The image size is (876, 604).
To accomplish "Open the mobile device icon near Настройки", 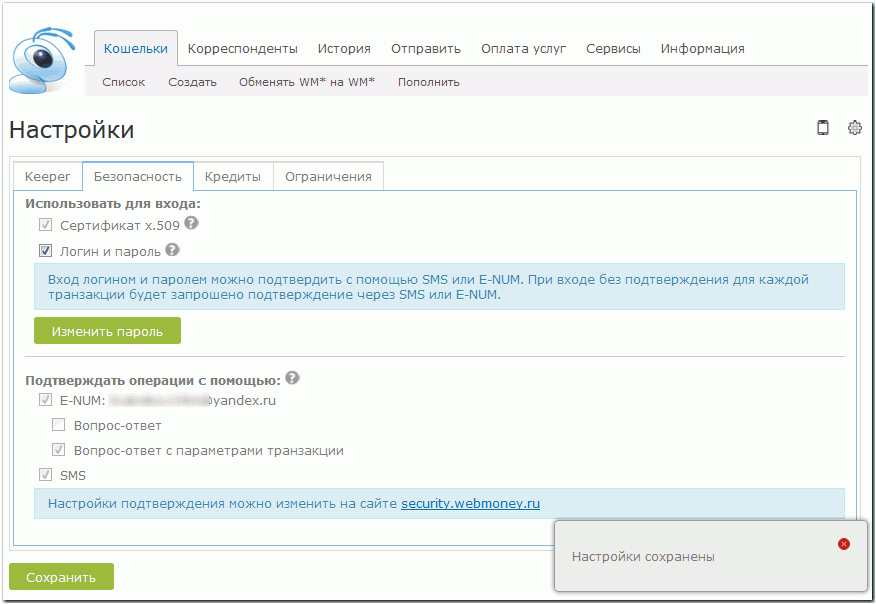I will [x=823, y=127].
